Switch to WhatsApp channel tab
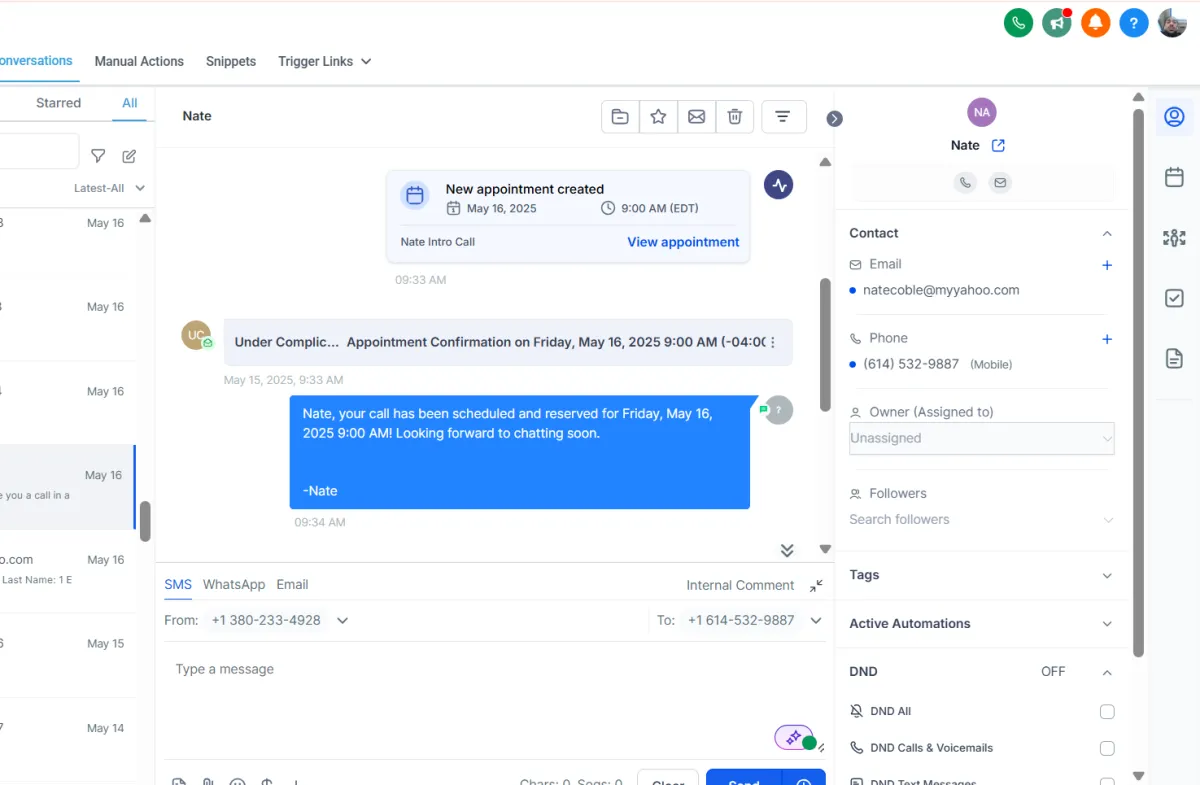Image resolution: width=1200 pixels, height=785 pixels. point(234,585)
